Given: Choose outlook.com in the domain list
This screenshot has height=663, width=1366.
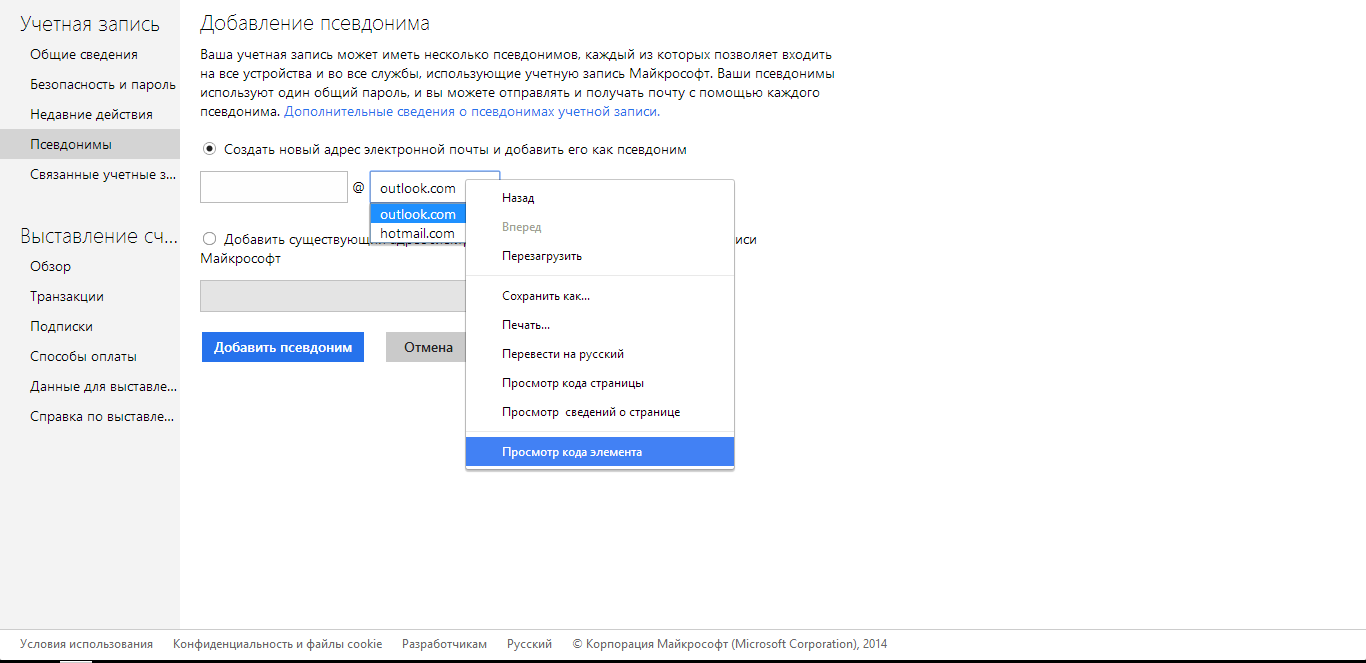Looking at the screenshot, I should click(x=418, y=214).
